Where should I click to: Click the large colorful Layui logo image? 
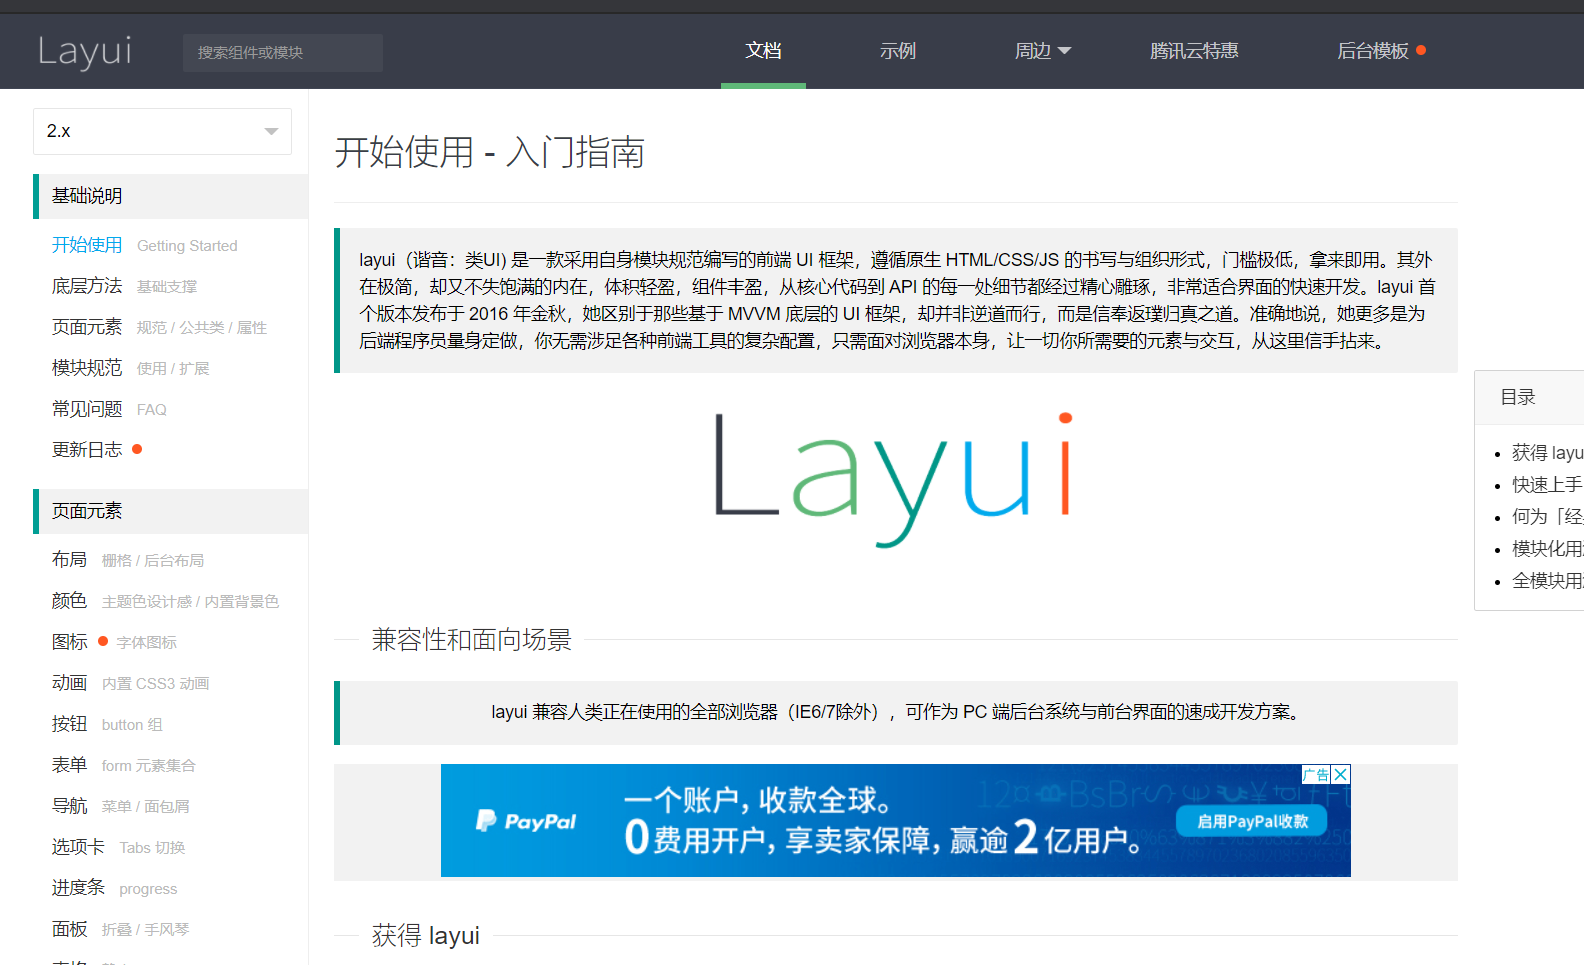tap(895, 479)
